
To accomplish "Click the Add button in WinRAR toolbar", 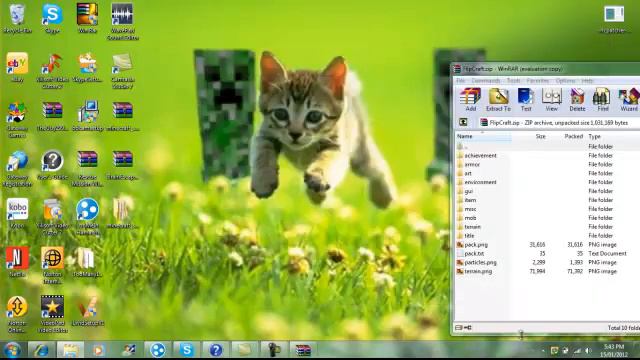I will point(470,100).
